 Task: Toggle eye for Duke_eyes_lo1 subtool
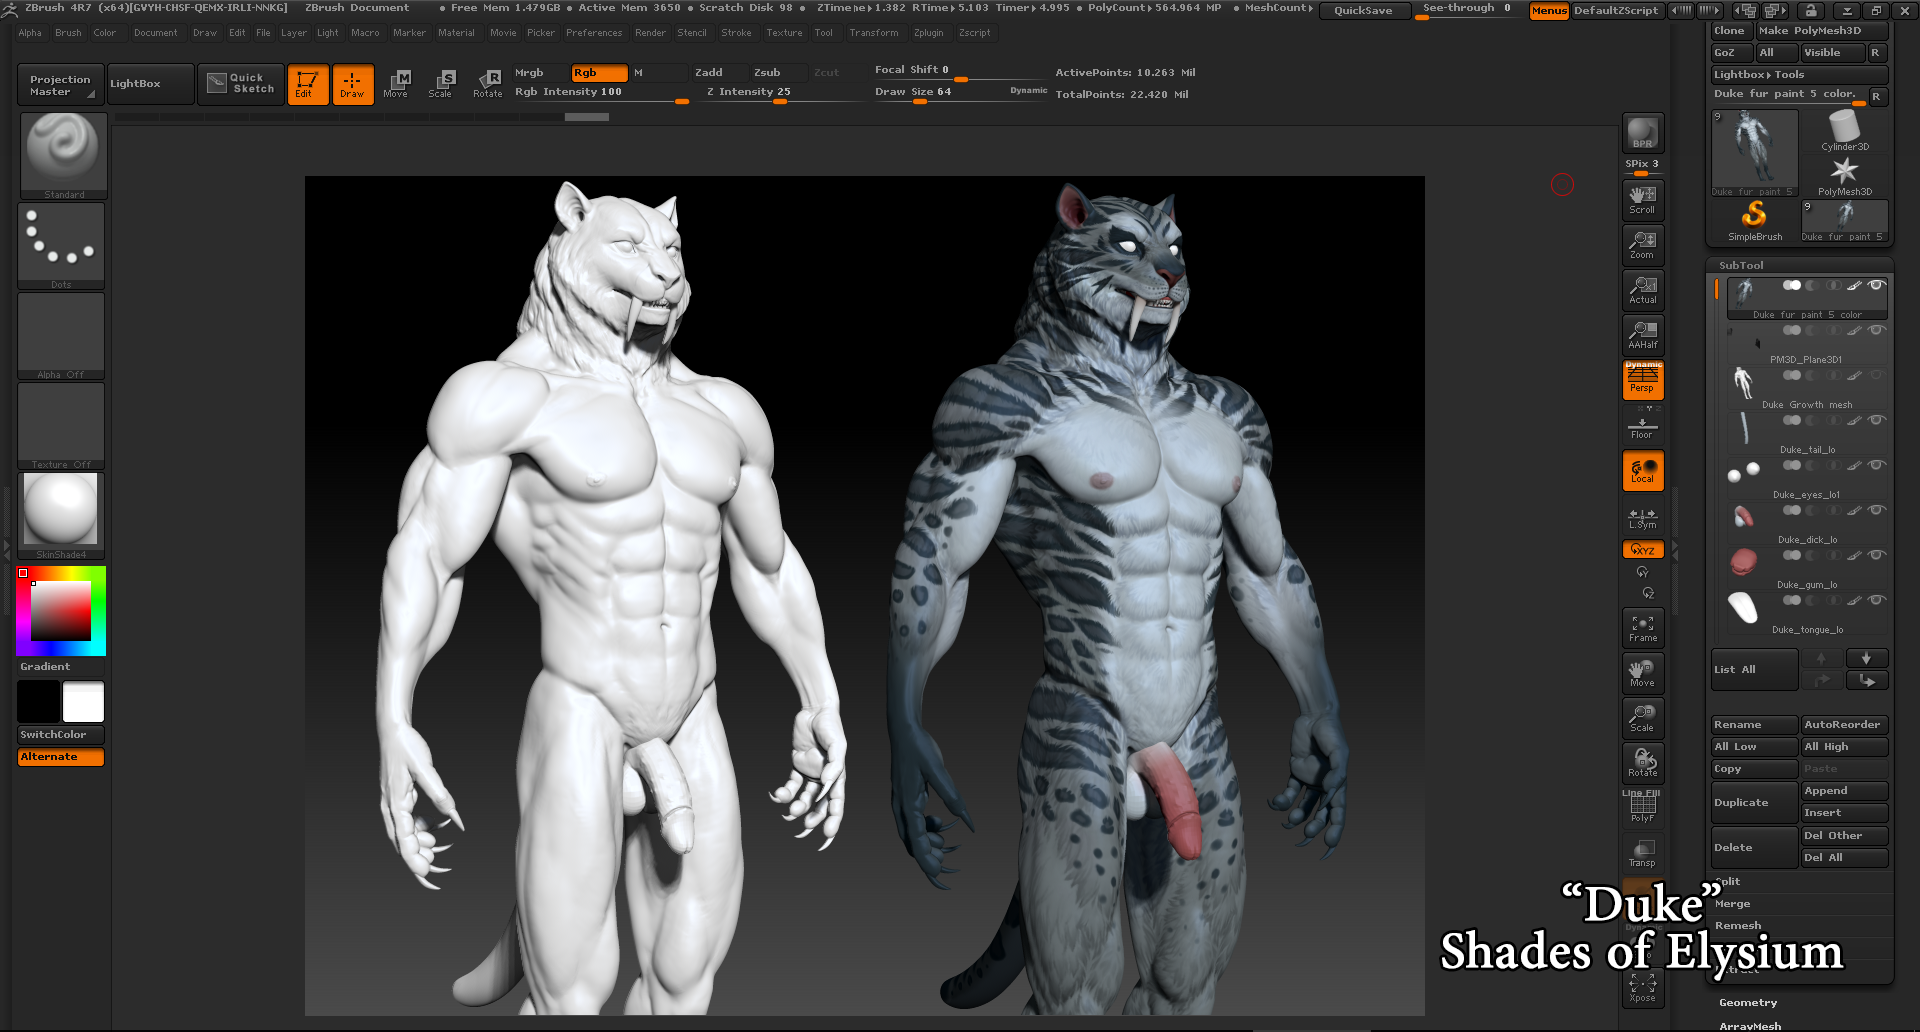[1877, 465]
